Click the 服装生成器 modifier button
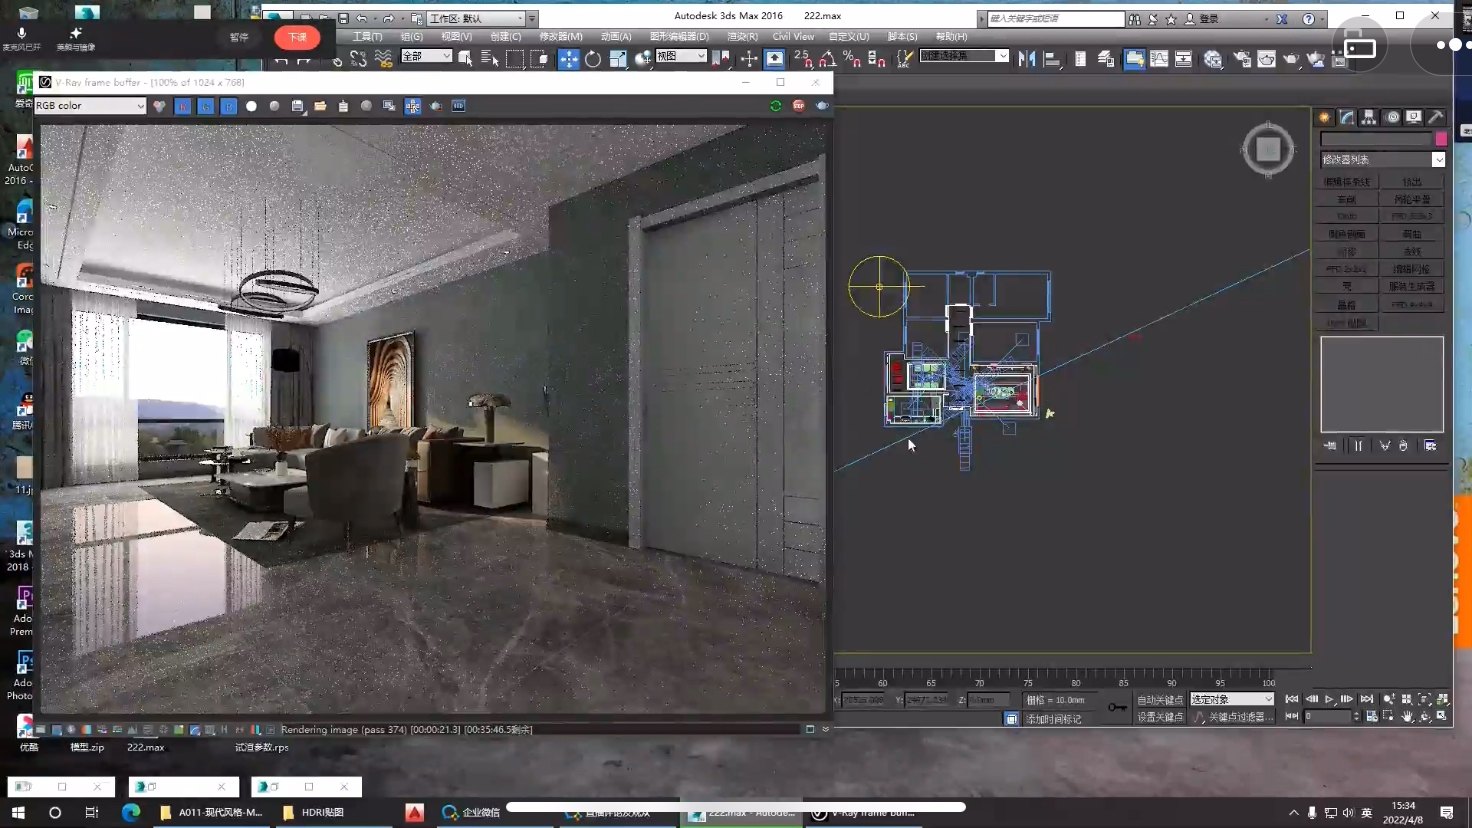Image resolution: width=1472 pixels, height=828 pixels. (1412, 286)
